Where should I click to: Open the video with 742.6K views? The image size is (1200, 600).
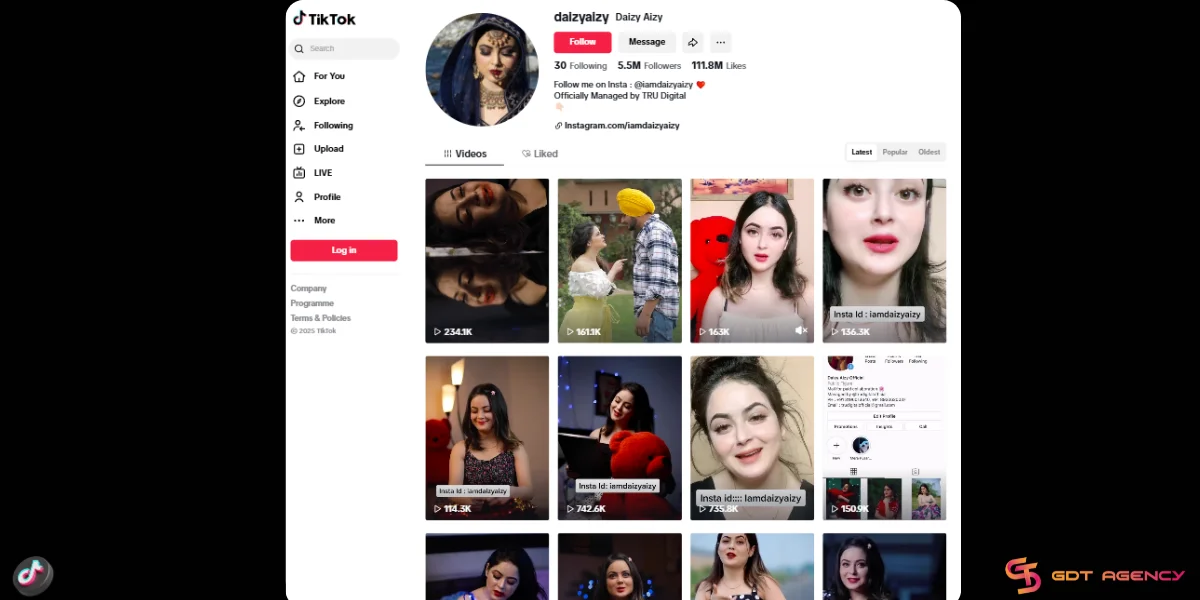[x=620, y=438]
